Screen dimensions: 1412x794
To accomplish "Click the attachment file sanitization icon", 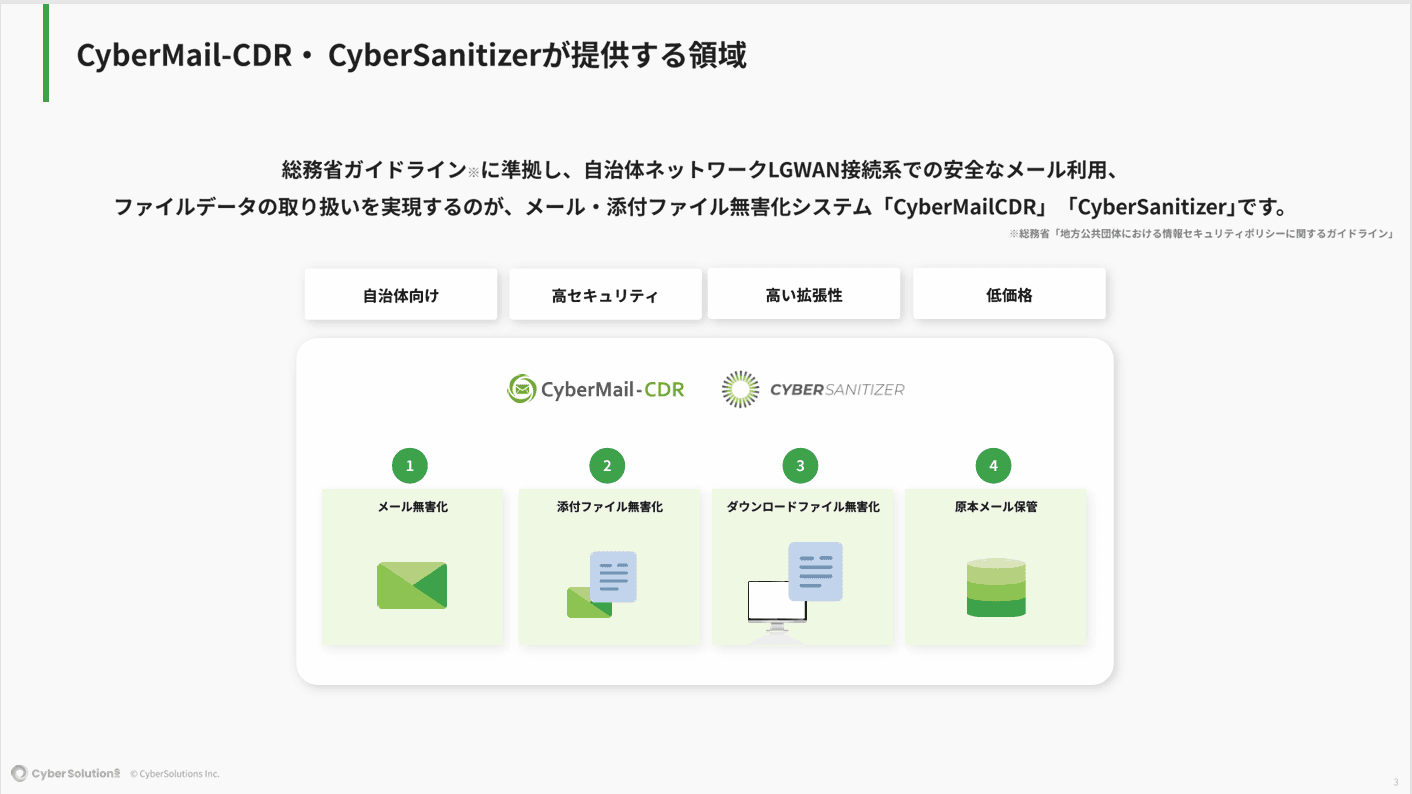I will [601, 585].
